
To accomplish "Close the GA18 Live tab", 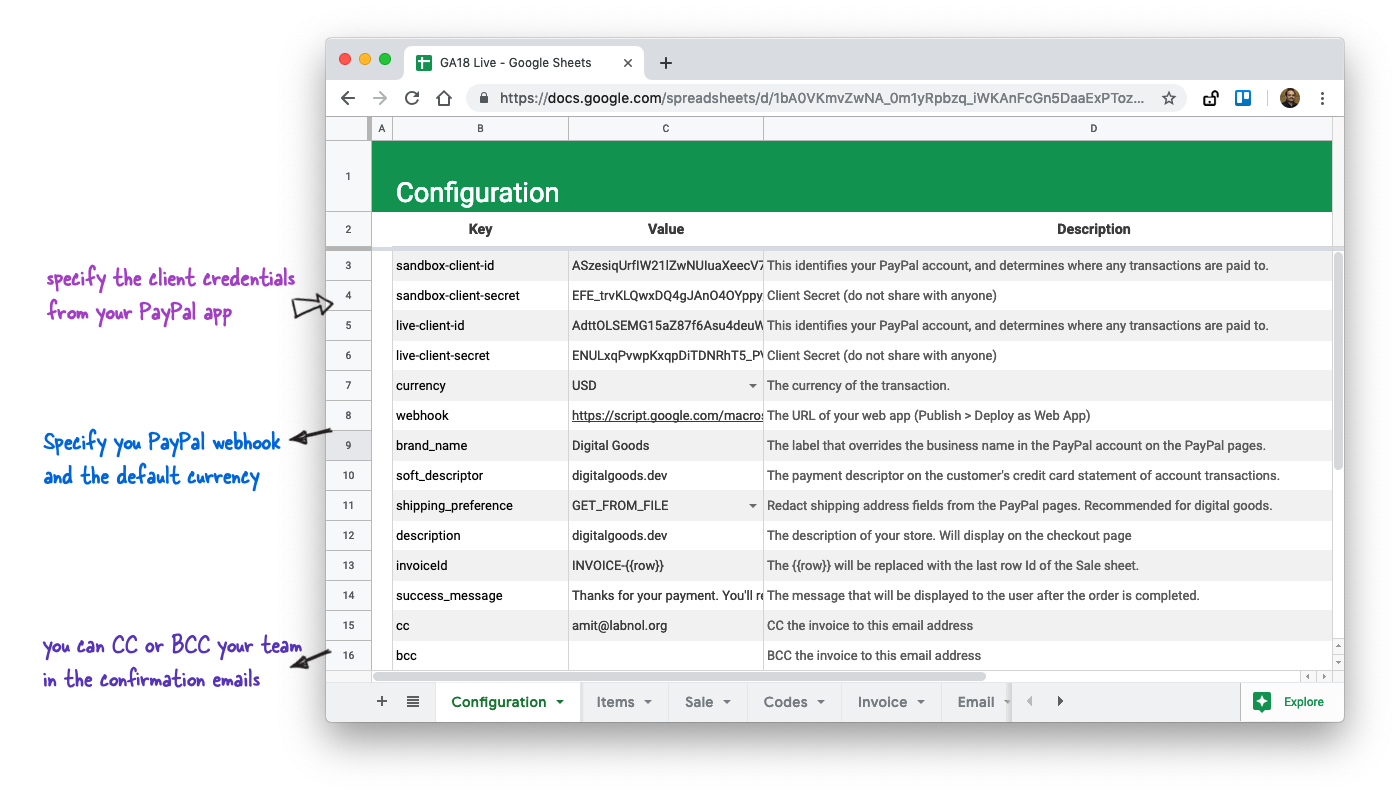I will click(x=628, y=63).
